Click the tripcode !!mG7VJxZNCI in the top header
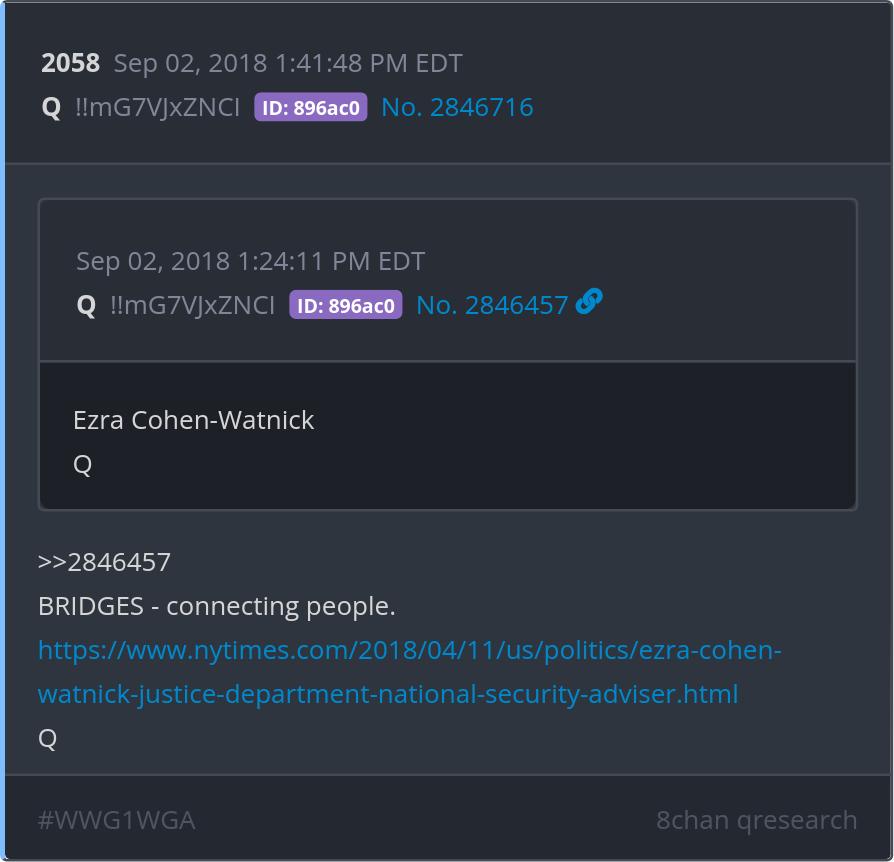 (x=157, y=108)
